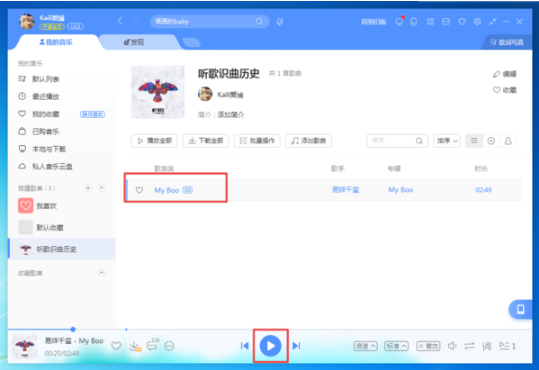Open the sound effects button
539x370 pixels.
[x=428, y=346]
